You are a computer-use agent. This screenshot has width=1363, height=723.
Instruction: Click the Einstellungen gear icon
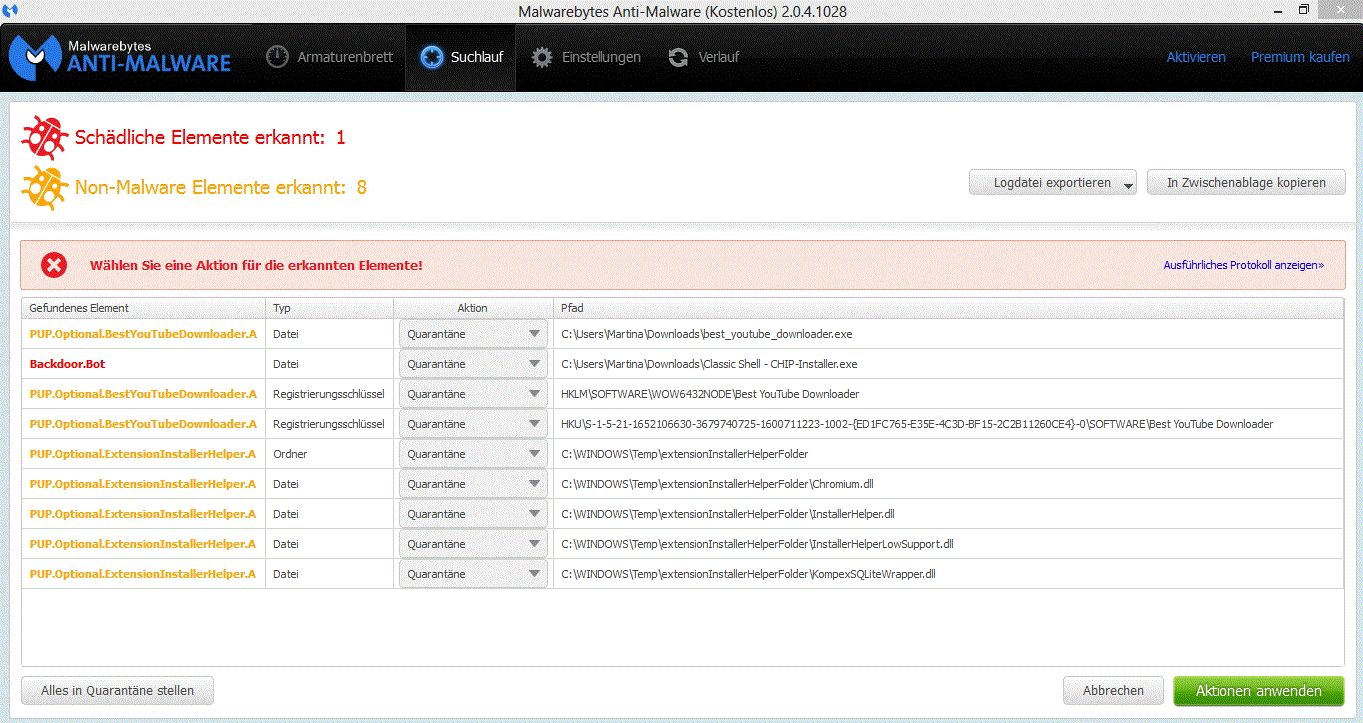pos(542,57)
